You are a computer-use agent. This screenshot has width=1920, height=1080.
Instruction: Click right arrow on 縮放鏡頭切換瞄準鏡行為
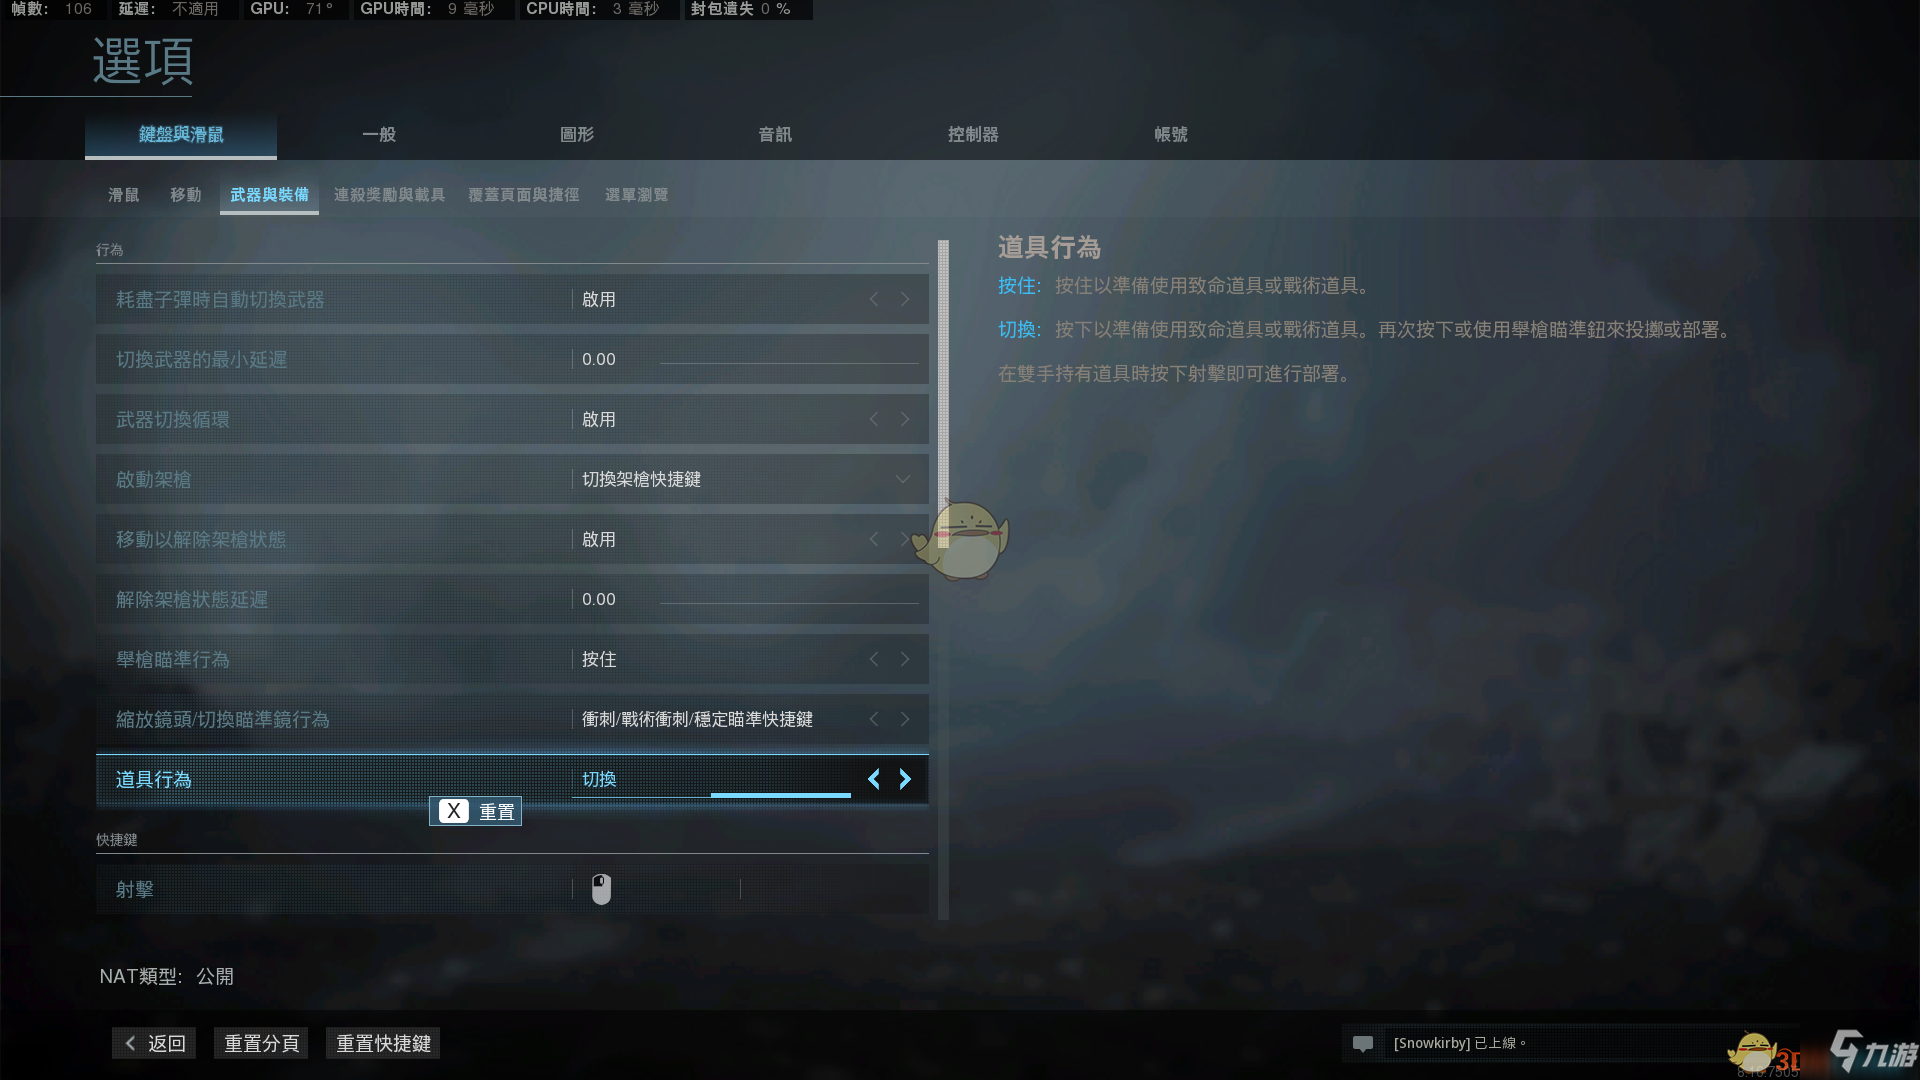[905, 719]
